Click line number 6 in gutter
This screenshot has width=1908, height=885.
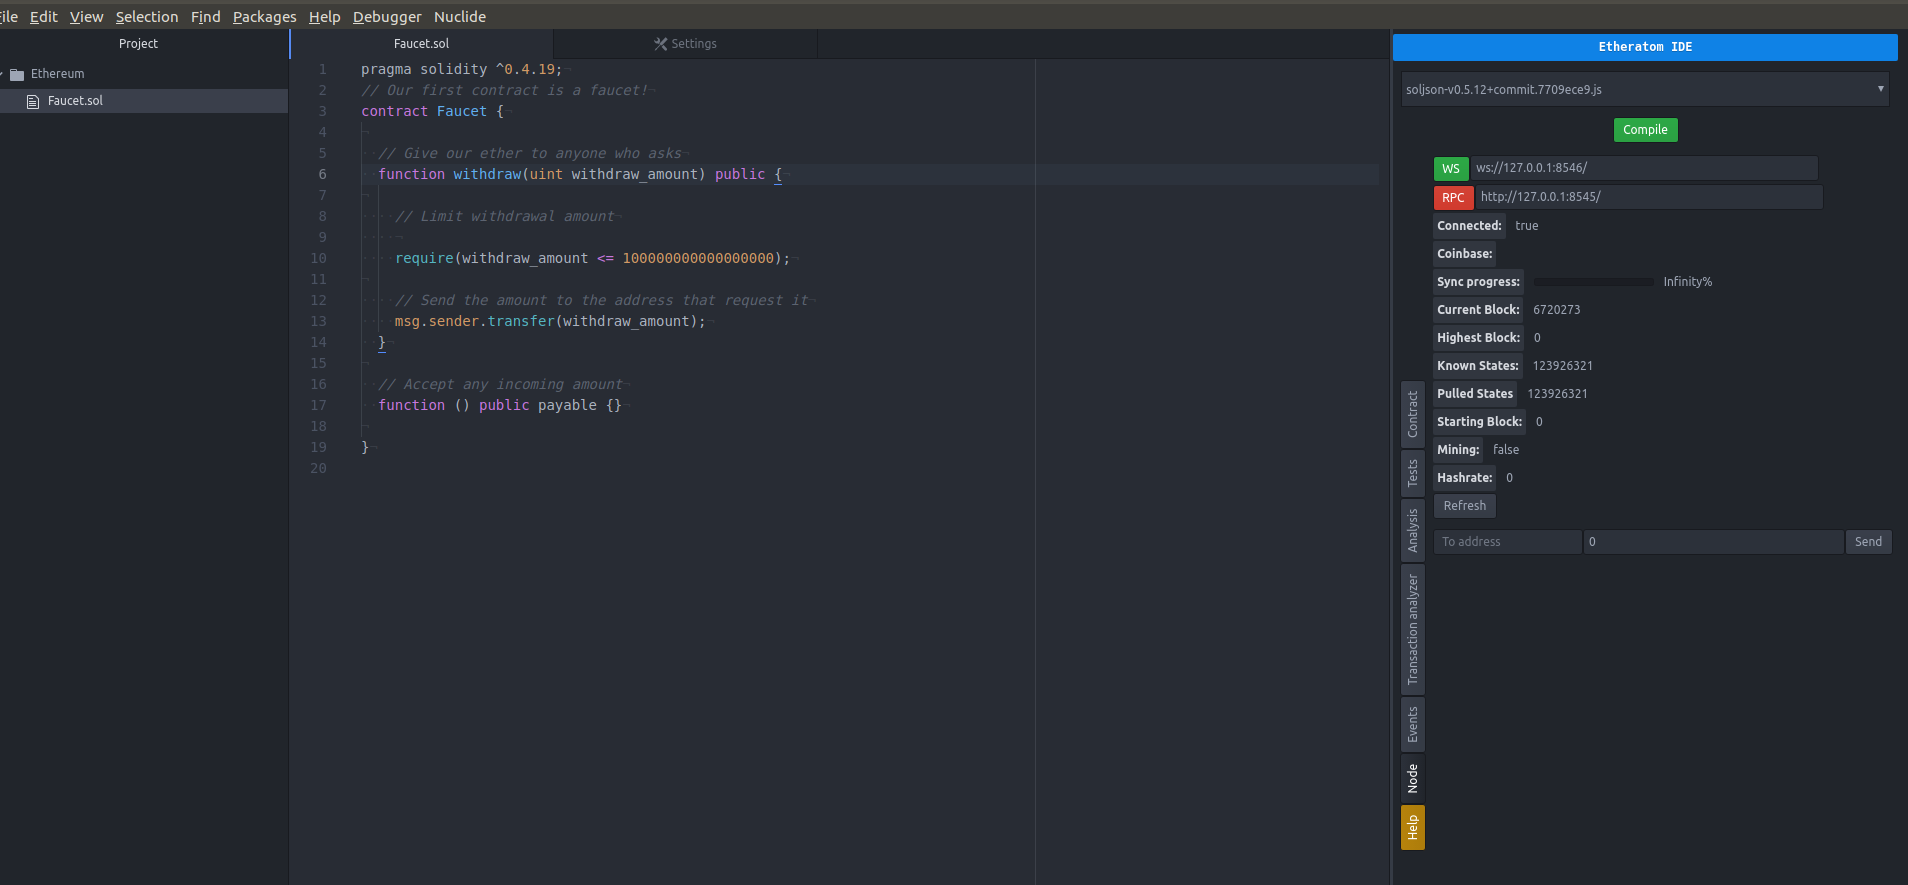322,174
